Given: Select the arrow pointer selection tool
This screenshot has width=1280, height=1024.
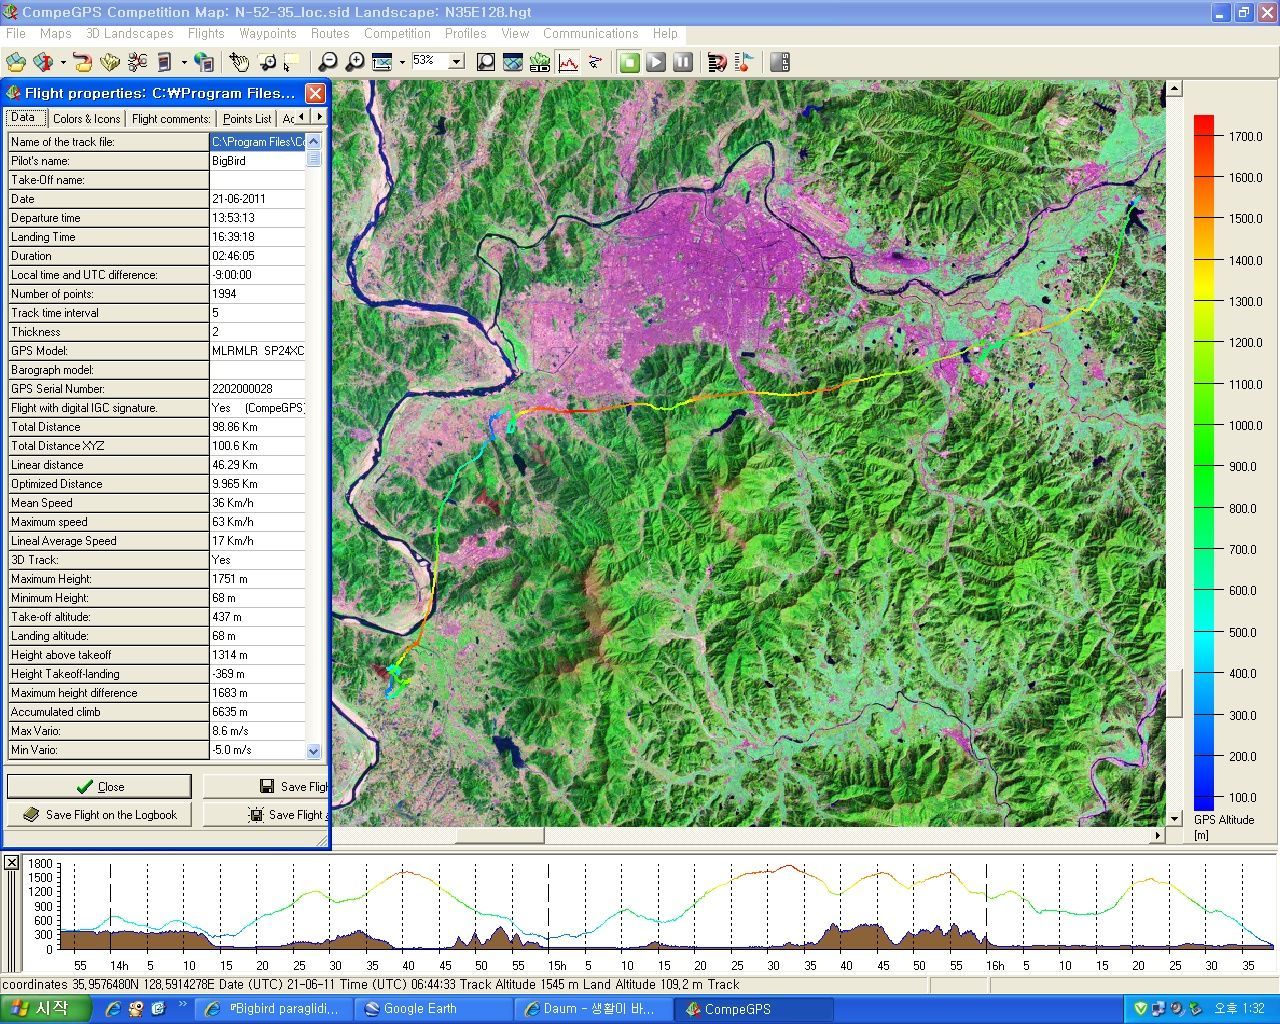Looking at the screenshot, I should coord(291,62).
